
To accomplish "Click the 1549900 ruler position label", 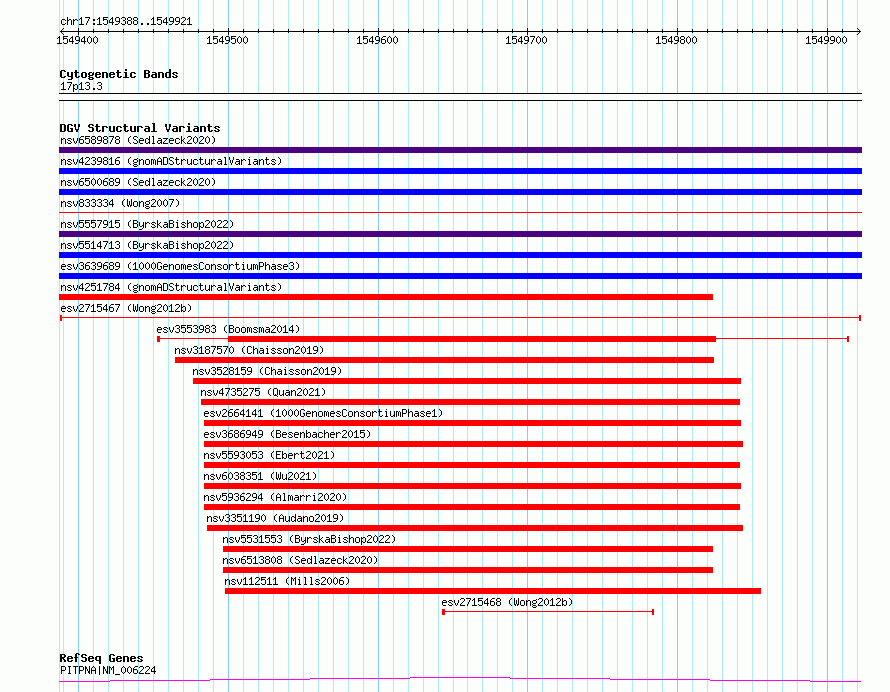I will click(x=826, y=40).
